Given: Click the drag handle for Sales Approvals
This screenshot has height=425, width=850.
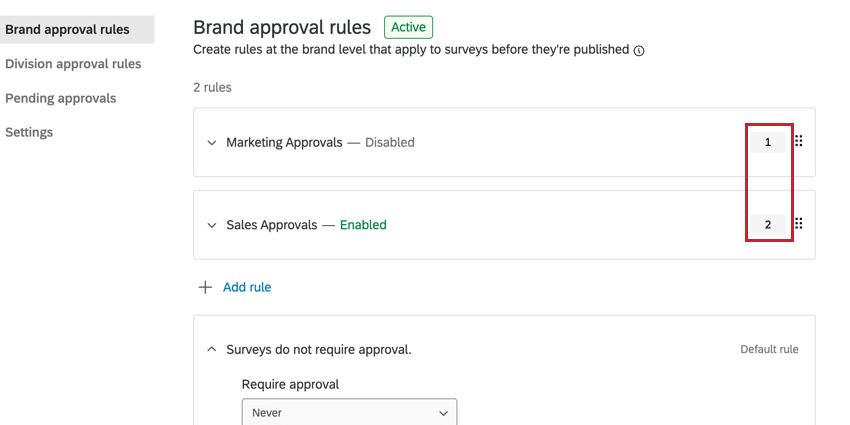Looking at the screenshot, I should pyautogui.click(x=798, y=224).
